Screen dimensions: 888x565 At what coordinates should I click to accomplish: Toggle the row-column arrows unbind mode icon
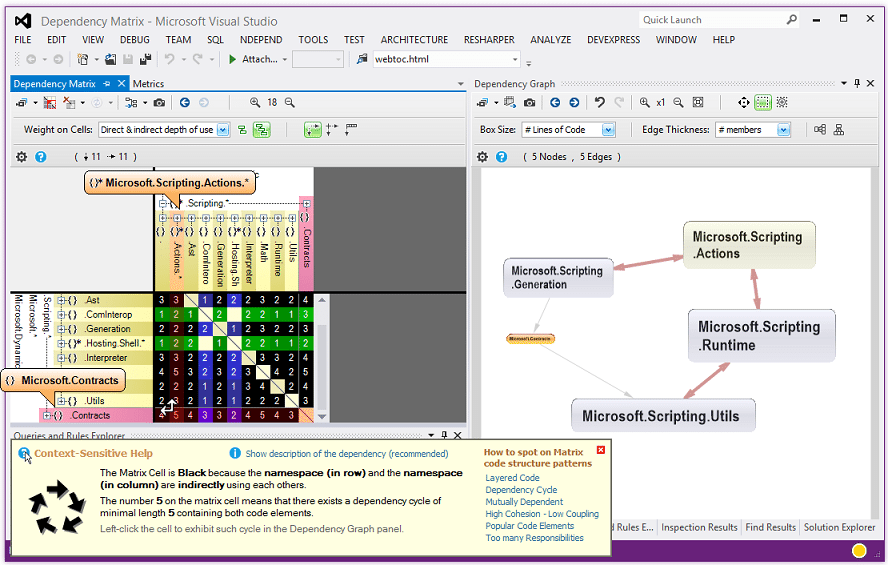pos(332,130)
